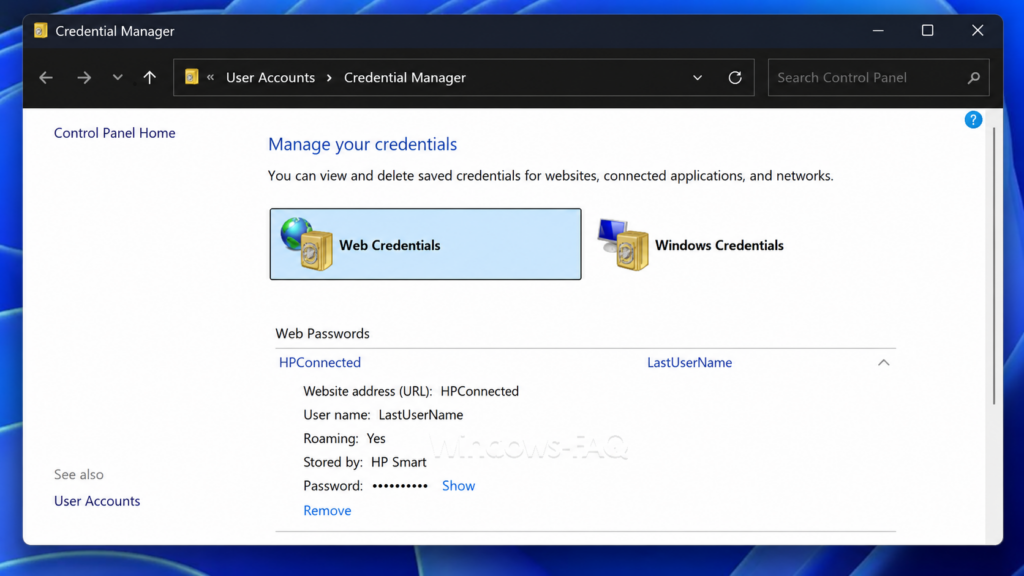Minimize the Credential Manager window
The image size is (1024, 576).
pos(878,31)
